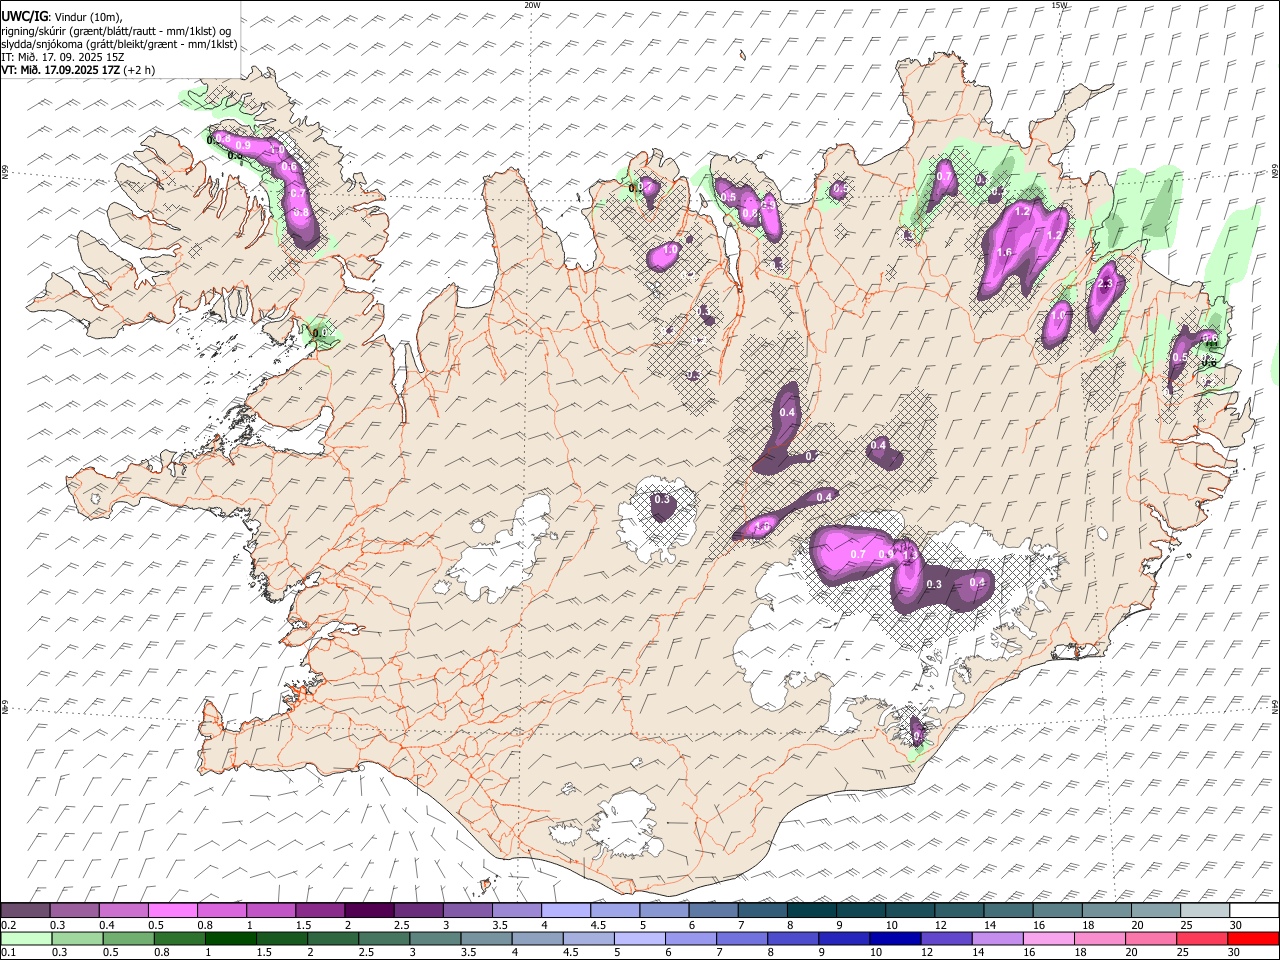Click the 'VT: Mið. 17.09.2025 17Z' valid time

pos(60,70)
